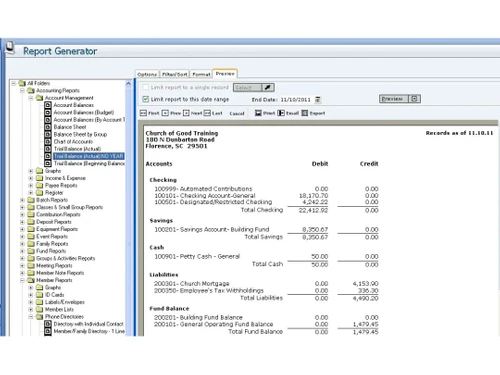Image resolution: width=500 pixels, height=375 pixels.
Task: Click the eraser icon beside Select button
Action: click(x=268, y=88)
